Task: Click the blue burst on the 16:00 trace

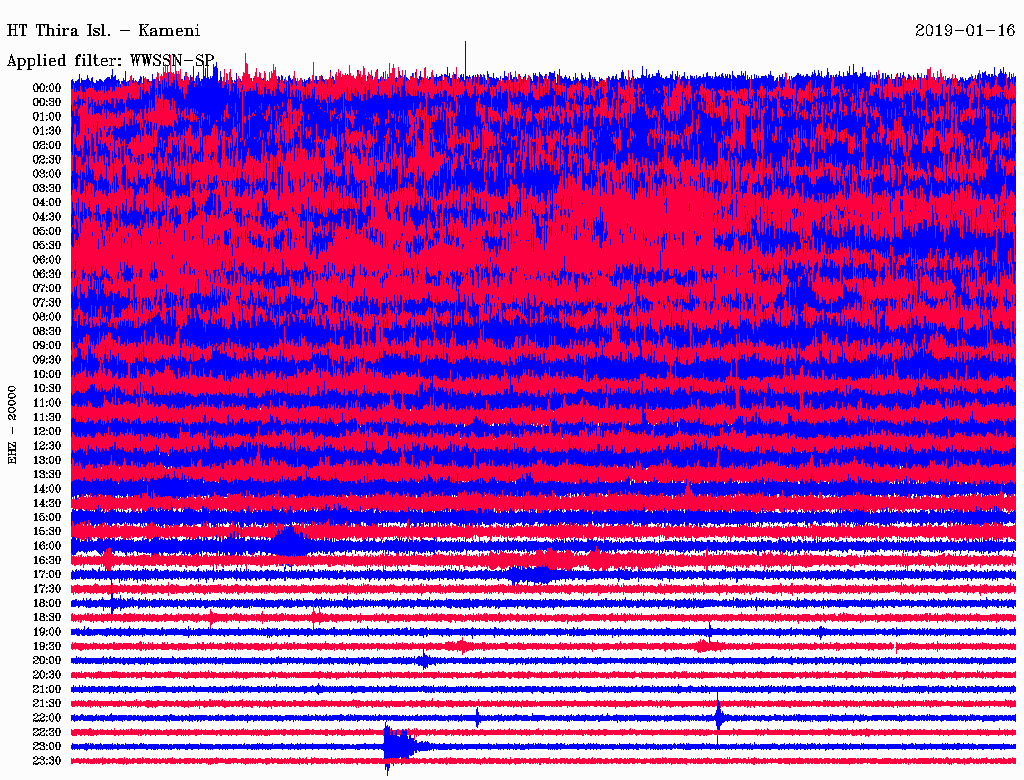Action: point(290,543)
